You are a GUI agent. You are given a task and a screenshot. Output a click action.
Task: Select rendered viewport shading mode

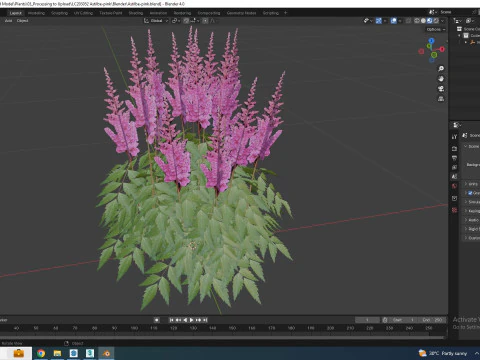[x=436, y=21]
